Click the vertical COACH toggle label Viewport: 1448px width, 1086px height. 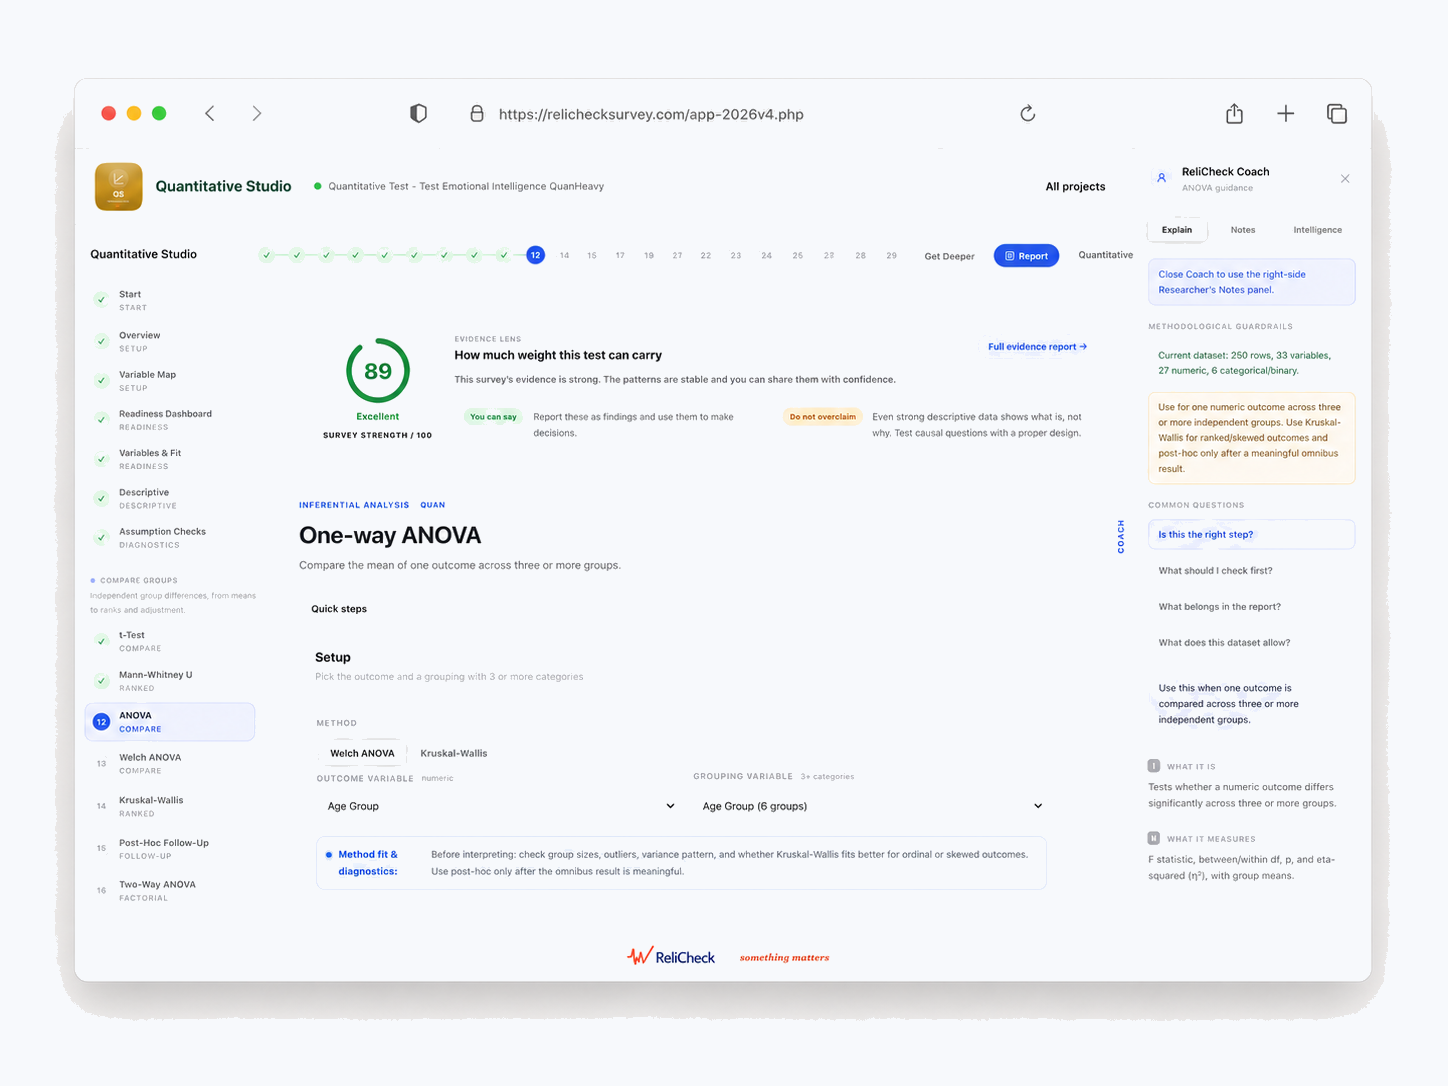pyautogui.click(x=1121, y=536)
